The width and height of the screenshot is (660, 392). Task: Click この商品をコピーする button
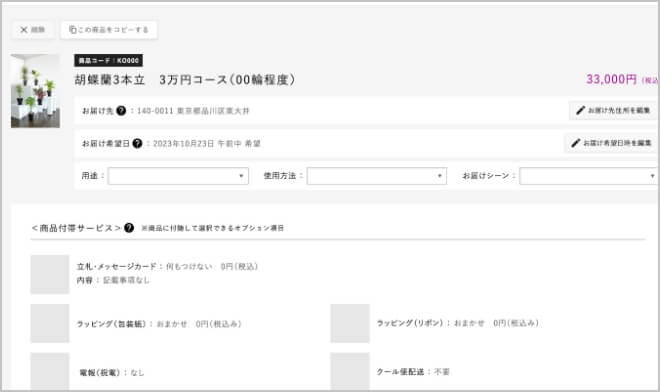[x=109, y=29]
